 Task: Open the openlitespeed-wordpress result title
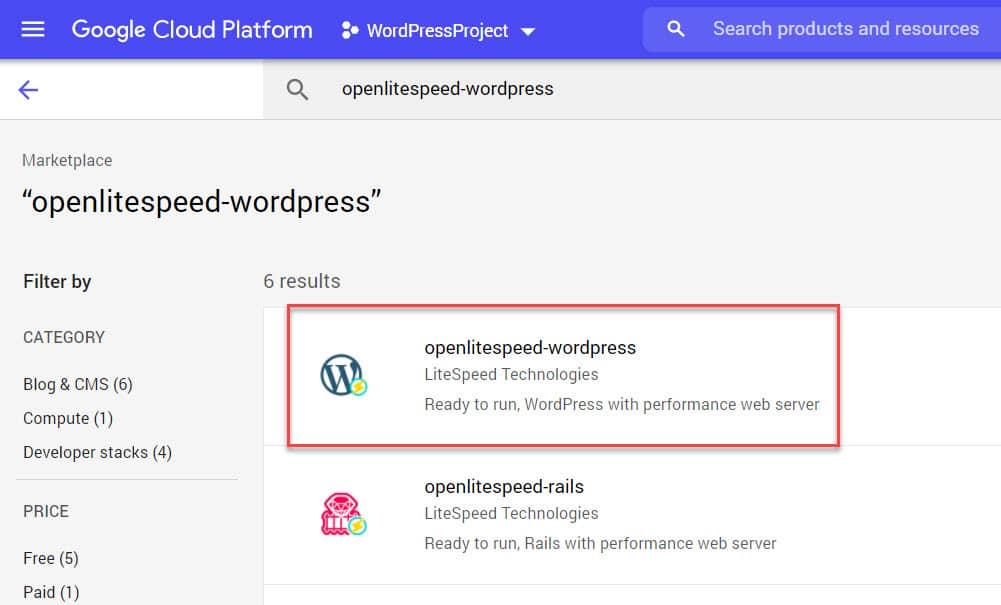pos(530,348)
